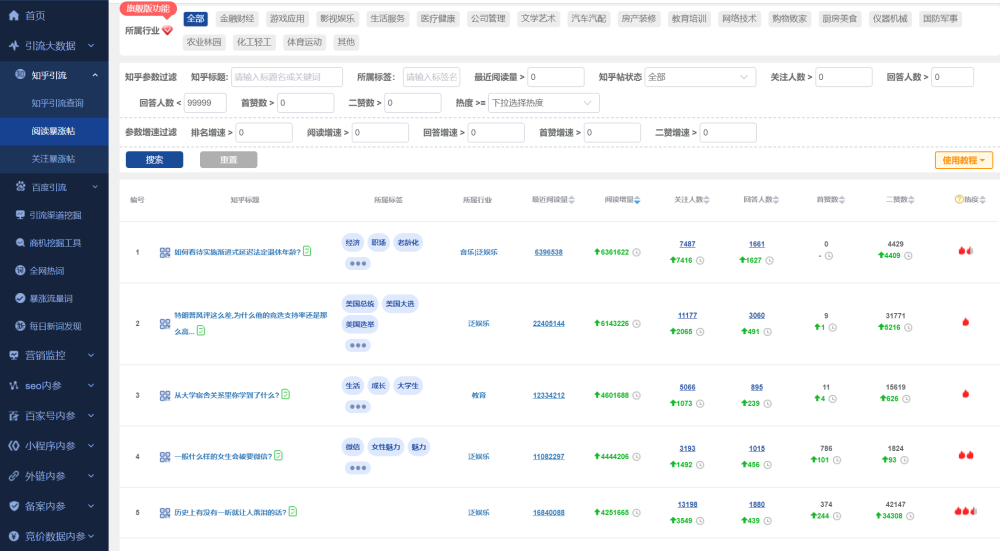The height and width of the screenshot is (551, 1000).
Task: Open QR code icon for row 1 question
Action: pos(165,253)
